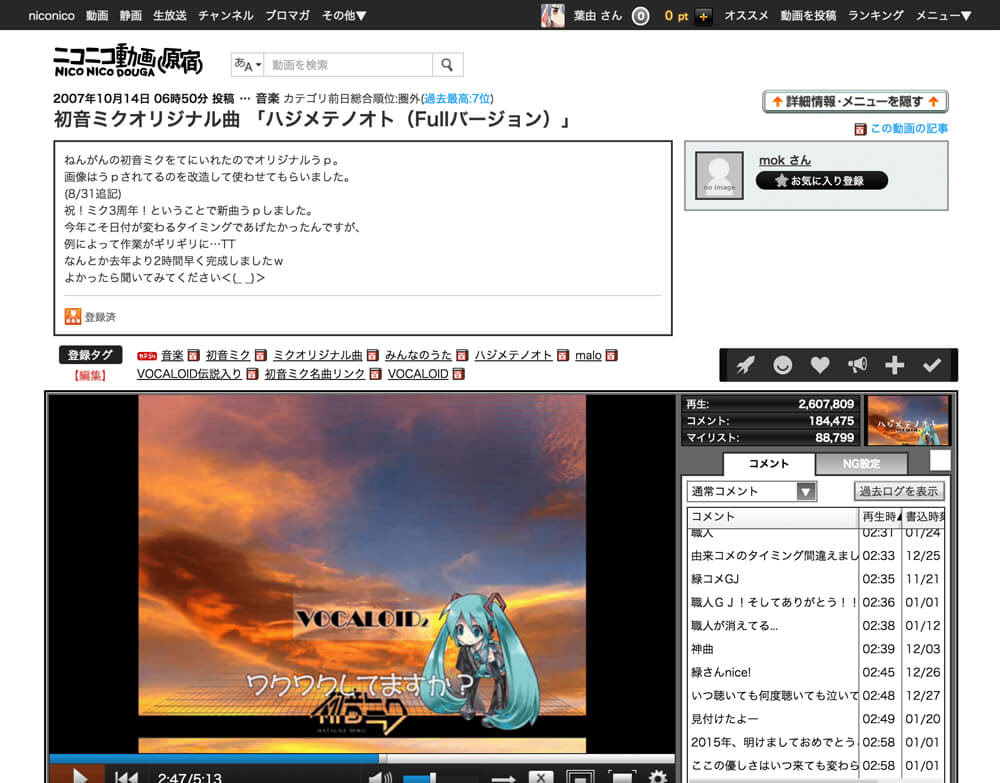Collapse details with 詳細情報・メニューを隠す button

pos(855,101)
